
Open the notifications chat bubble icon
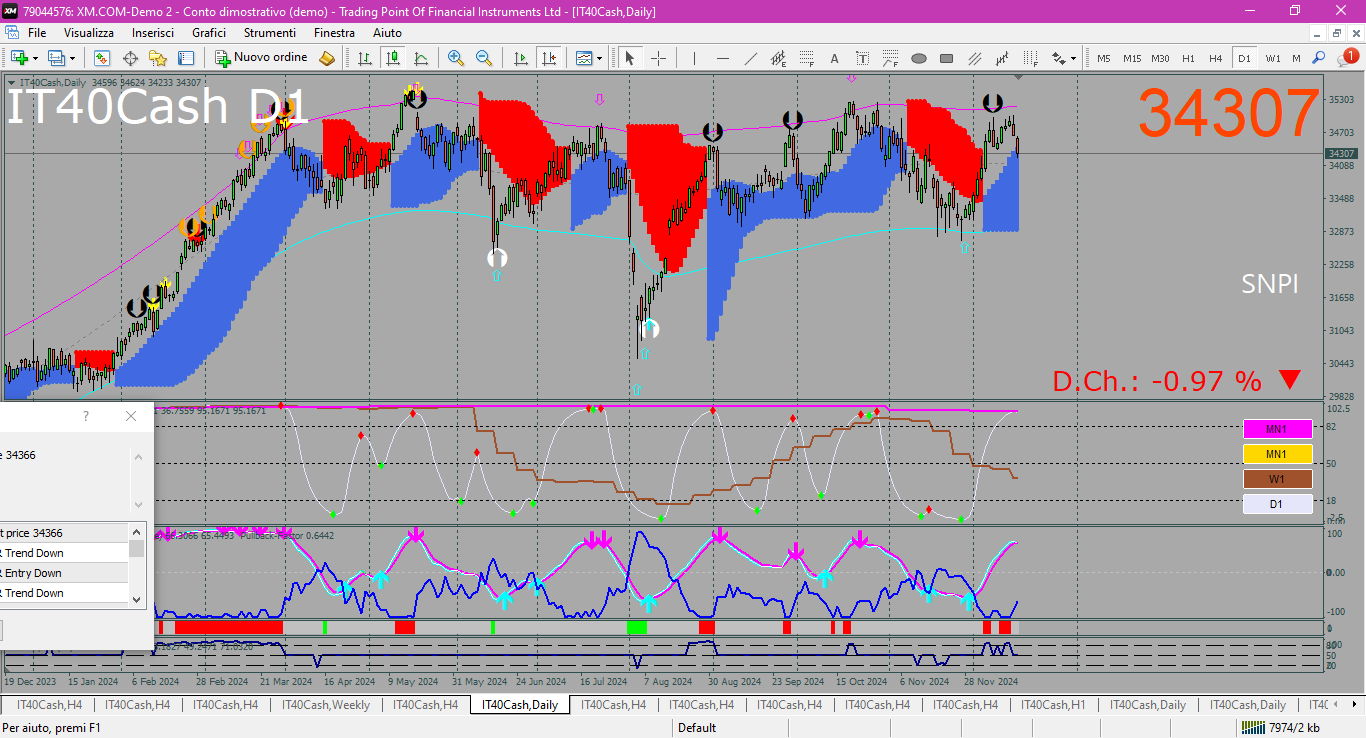(1349, 58)
